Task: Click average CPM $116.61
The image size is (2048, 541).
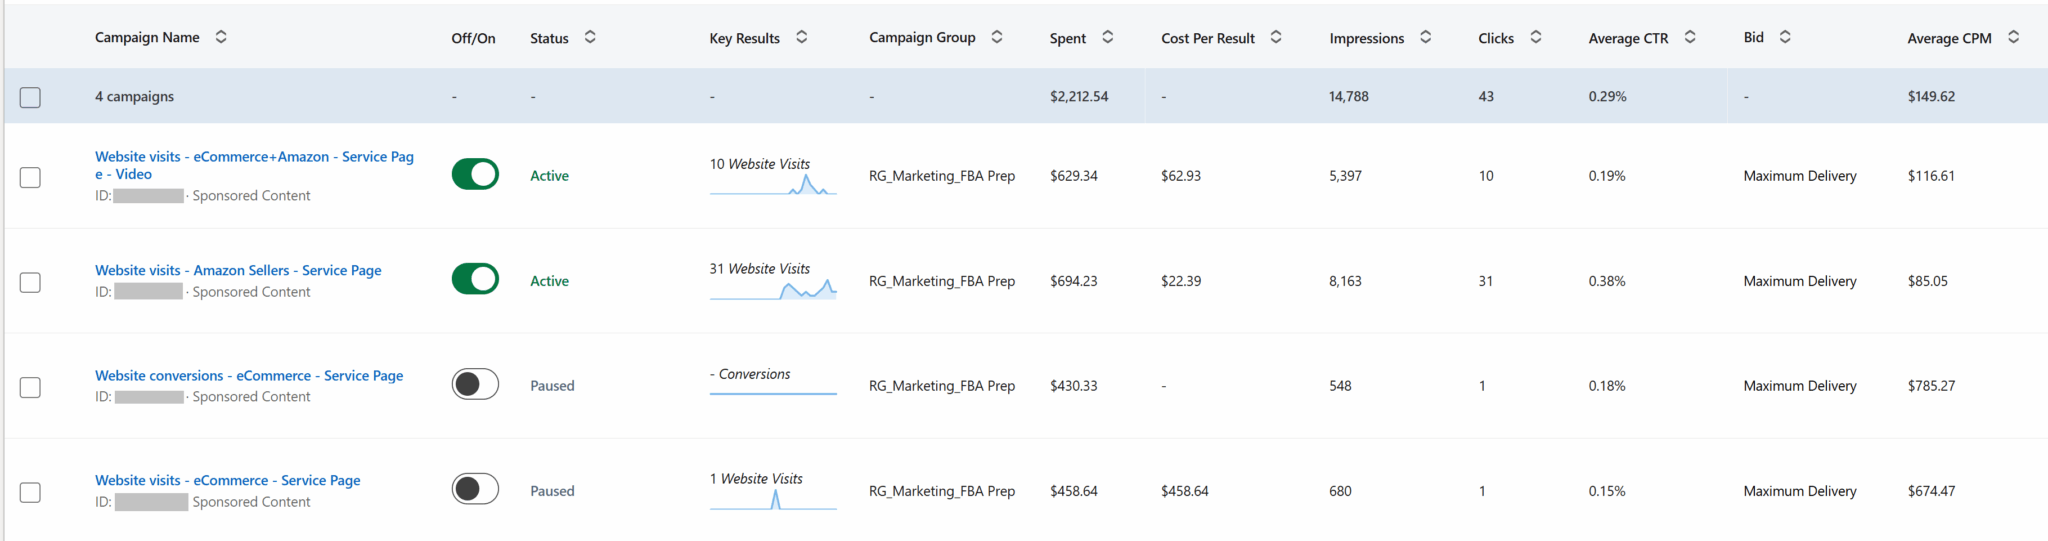Action: coord(1931,175)
